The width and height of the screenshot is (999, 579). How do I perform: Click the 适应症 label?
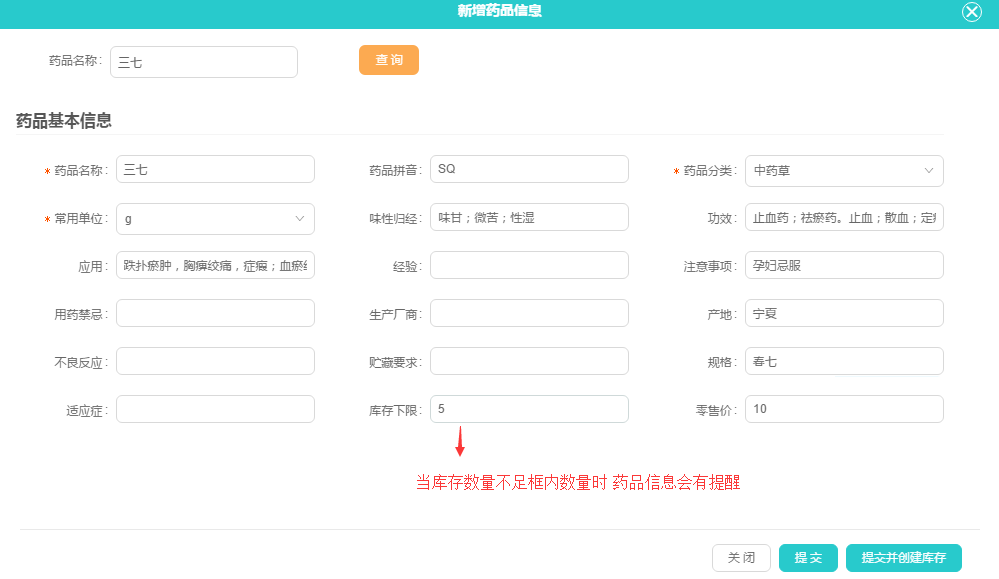tap(87, 411)
